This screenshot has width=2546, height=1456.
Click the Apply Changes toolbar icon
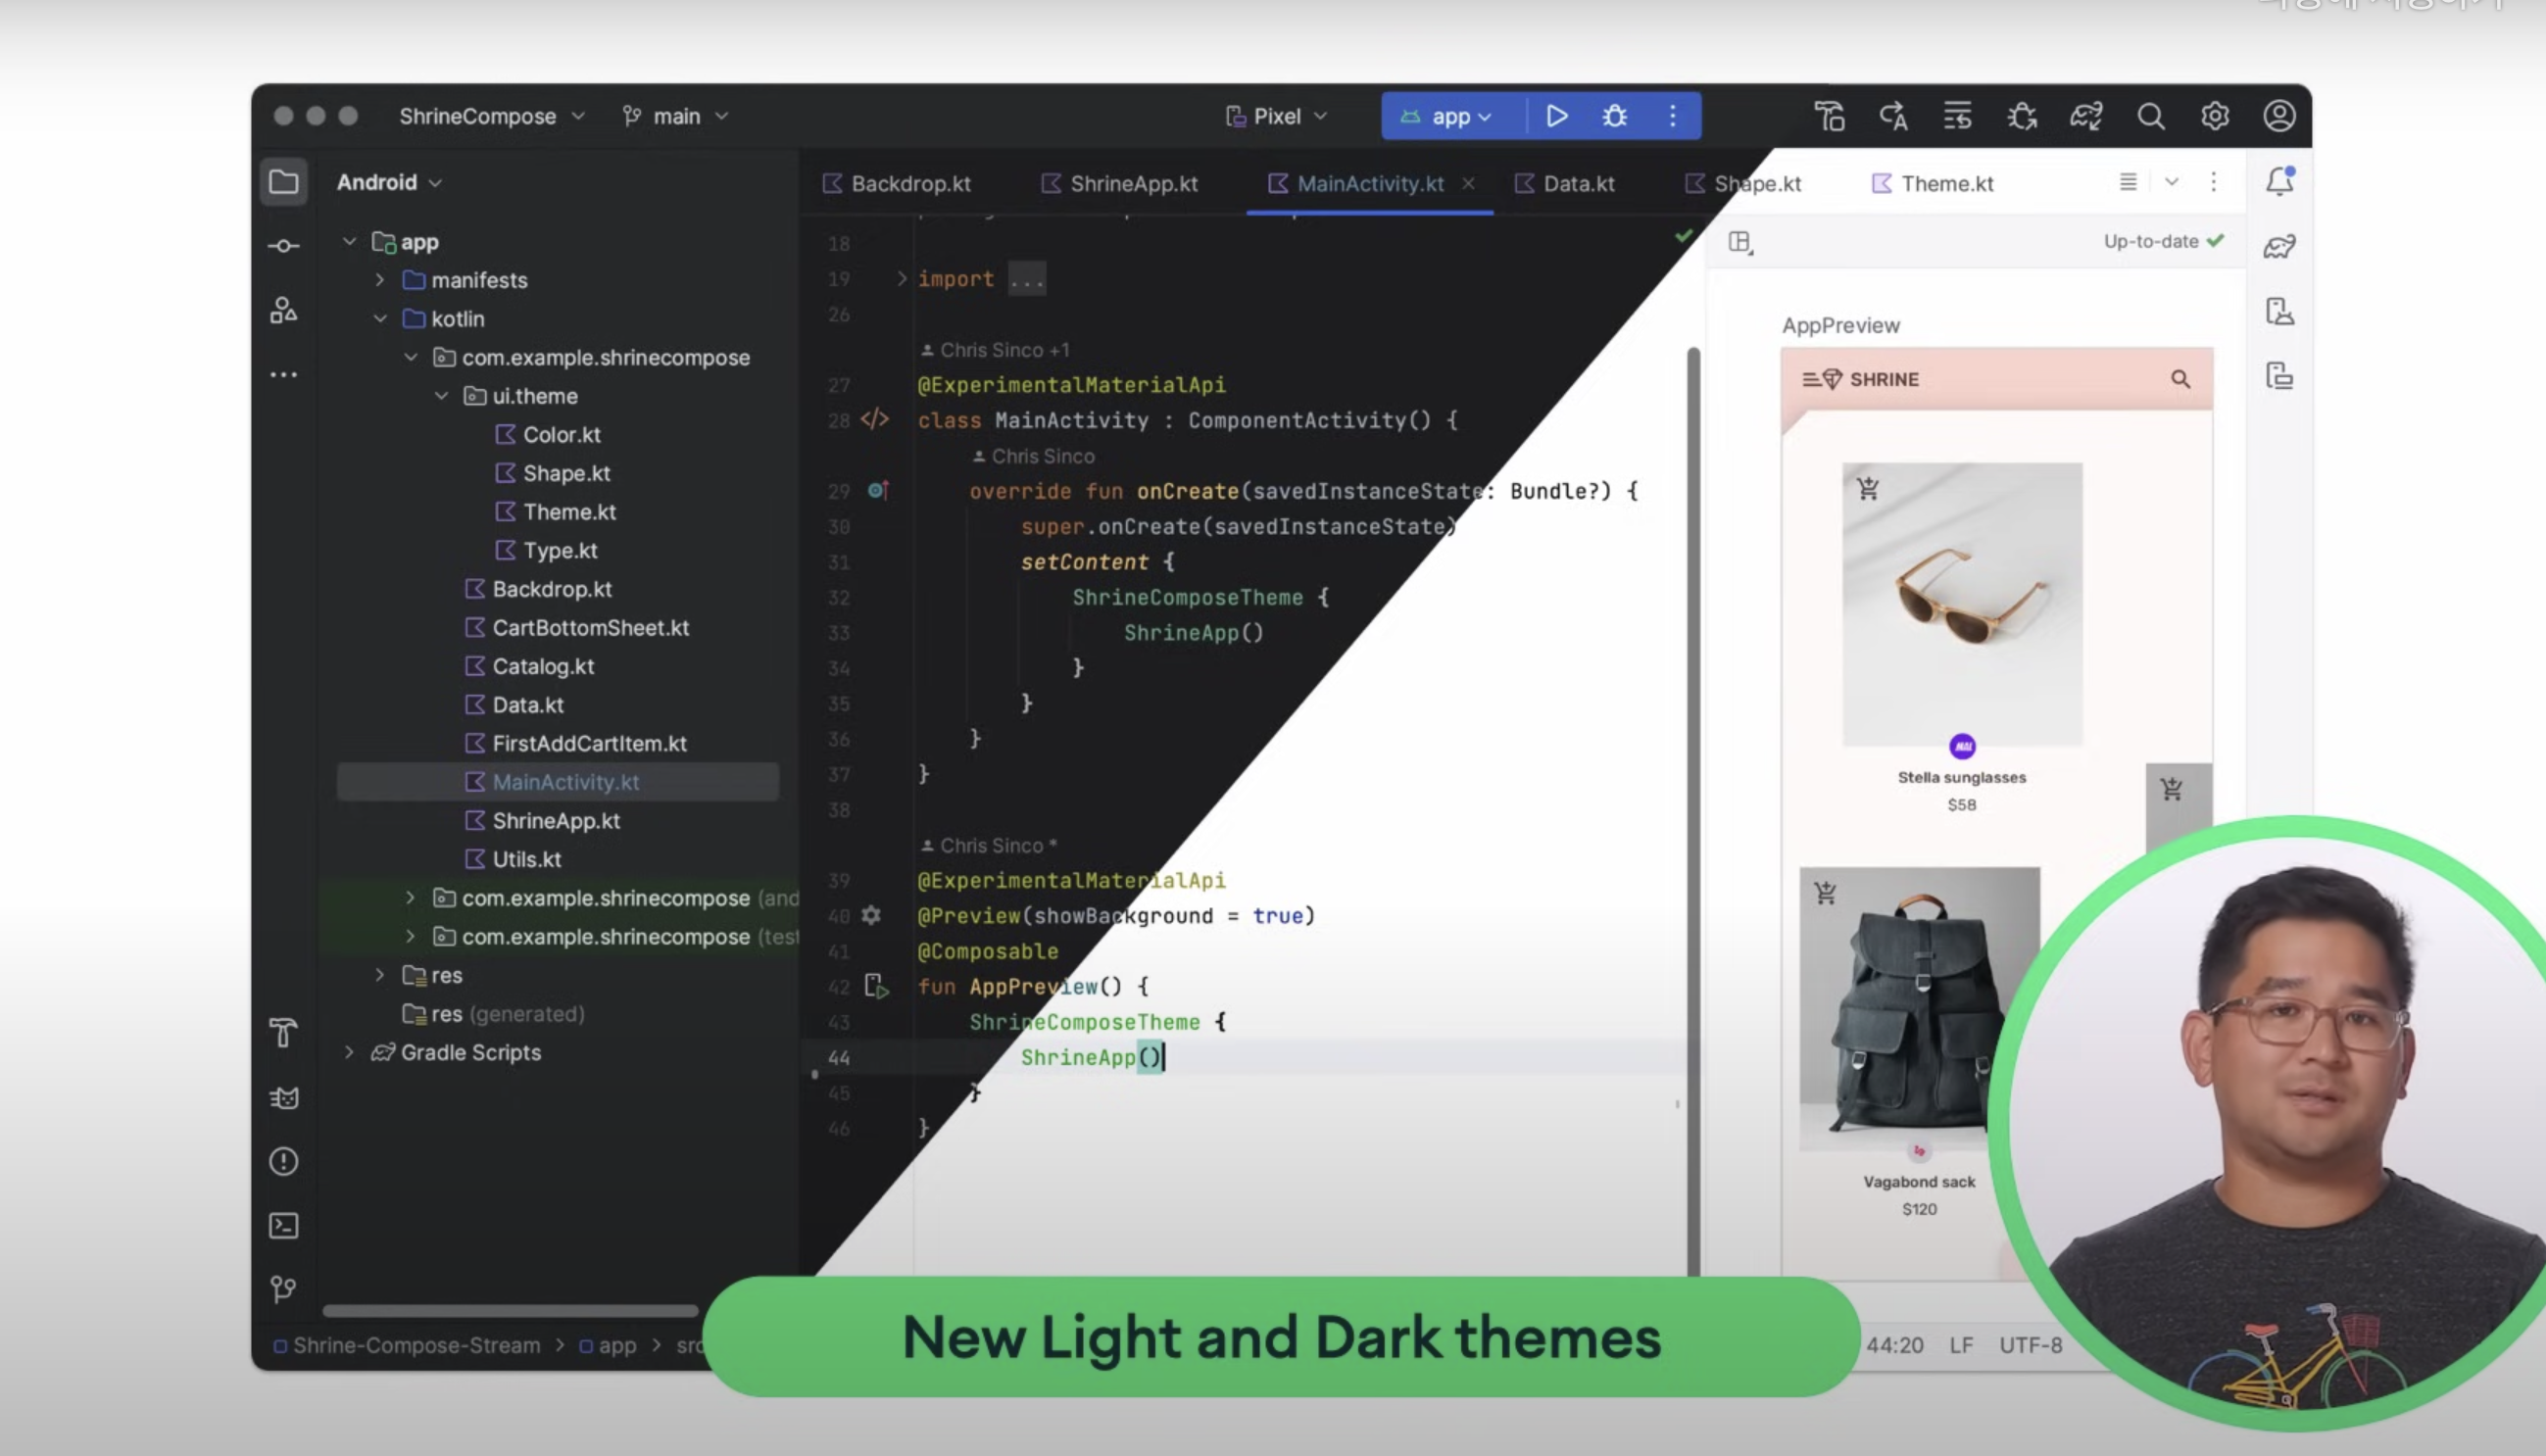(1830, 116)
